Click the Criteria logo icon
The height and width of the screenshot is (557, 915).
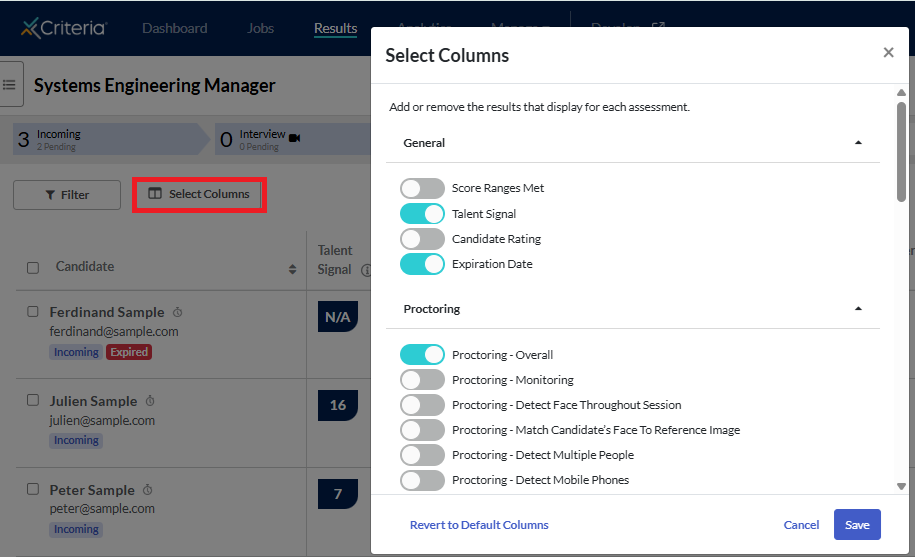point(30,27)
